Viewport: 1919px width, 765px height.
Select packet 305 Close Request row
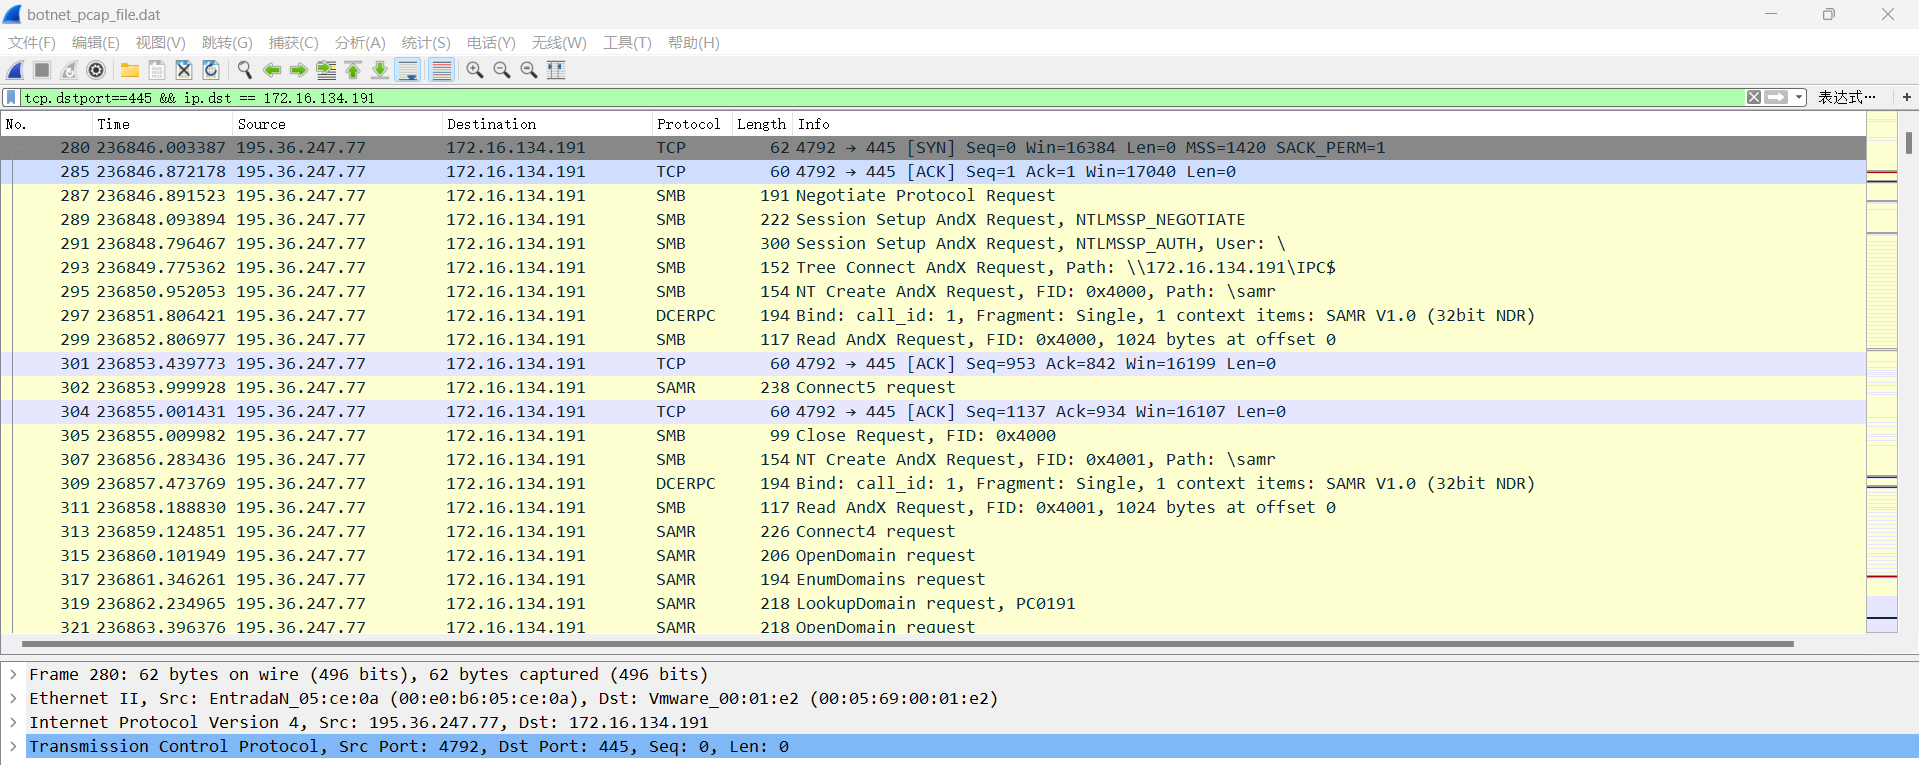tap(933, 436)
